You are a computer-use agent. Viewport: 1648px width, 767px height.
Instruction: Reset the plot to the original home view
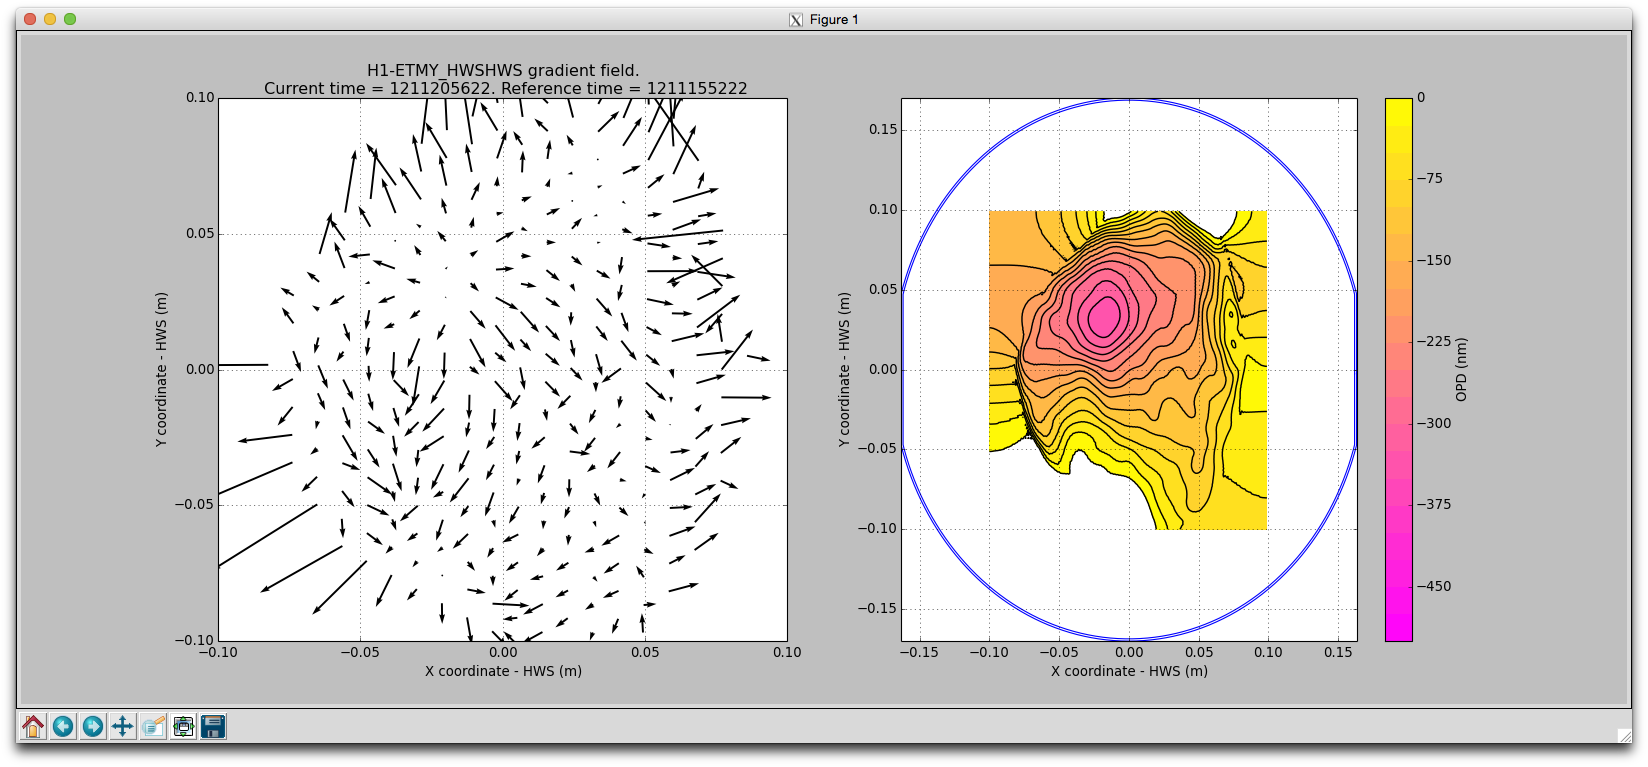click(x=33, y=726)
